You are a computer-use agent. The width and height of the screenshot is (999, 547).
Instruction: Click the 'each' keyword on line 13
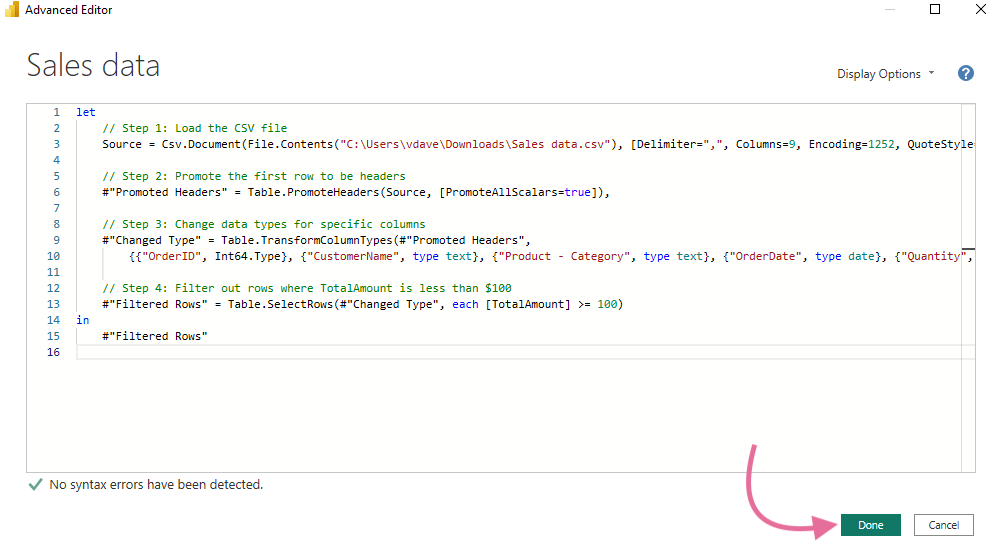[465, 304]
